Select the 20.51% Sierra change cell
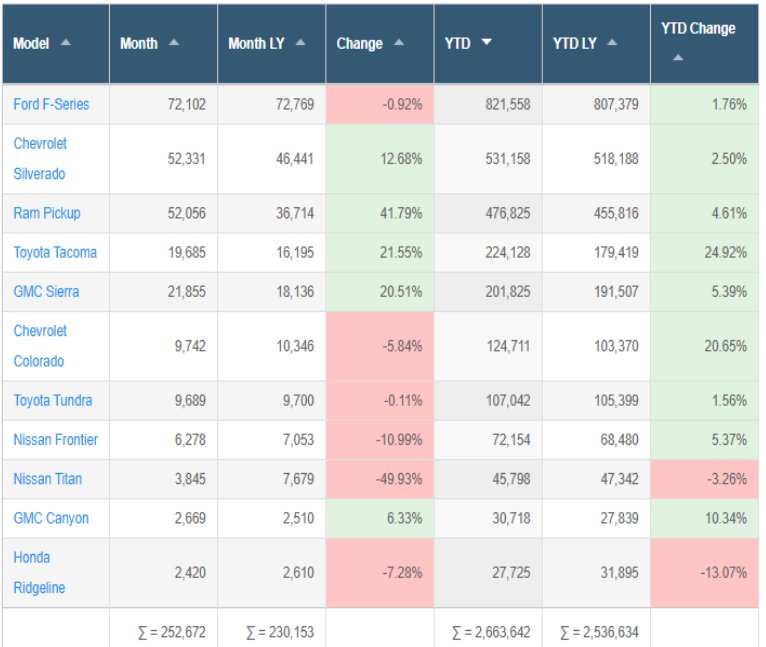 (x=380, y=292)
